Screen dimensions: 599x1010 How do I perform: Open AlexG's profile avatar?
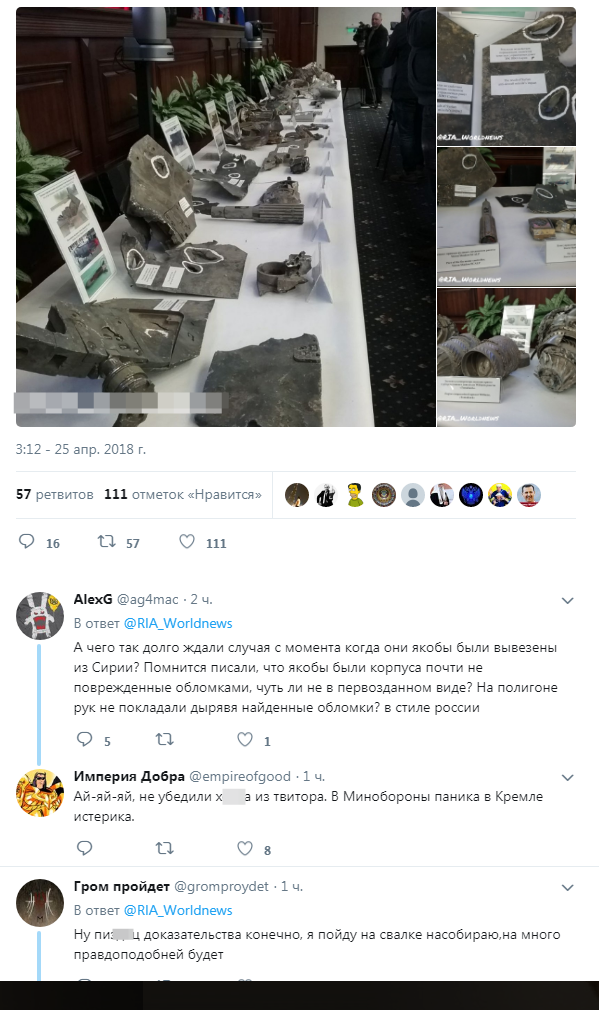point(40,615)
